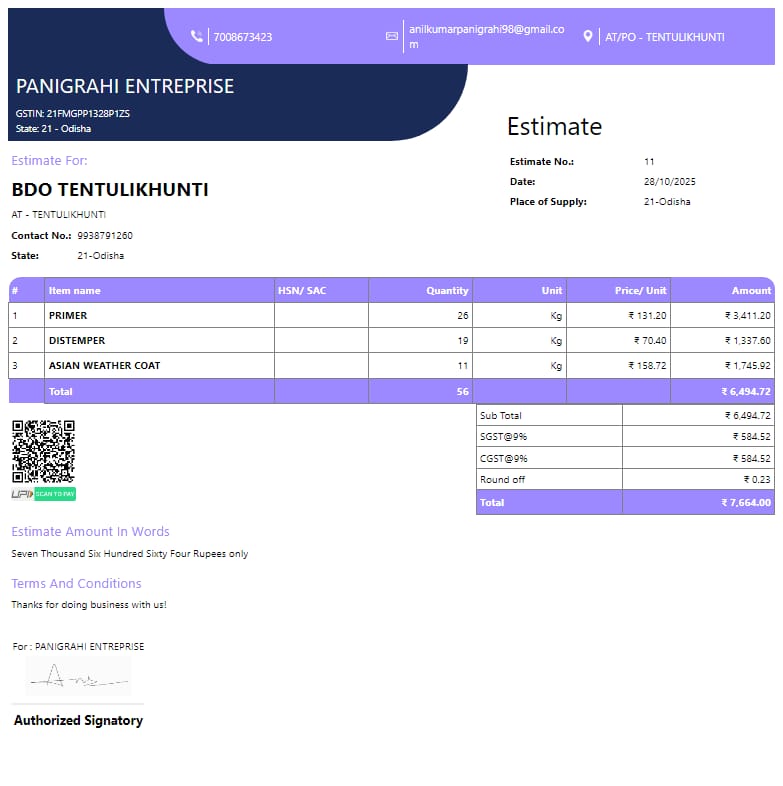Click the PANIGRAHI ENTREPRISE company title
The width and height of the screenshot is (783, 786).
tap(125, 87)
